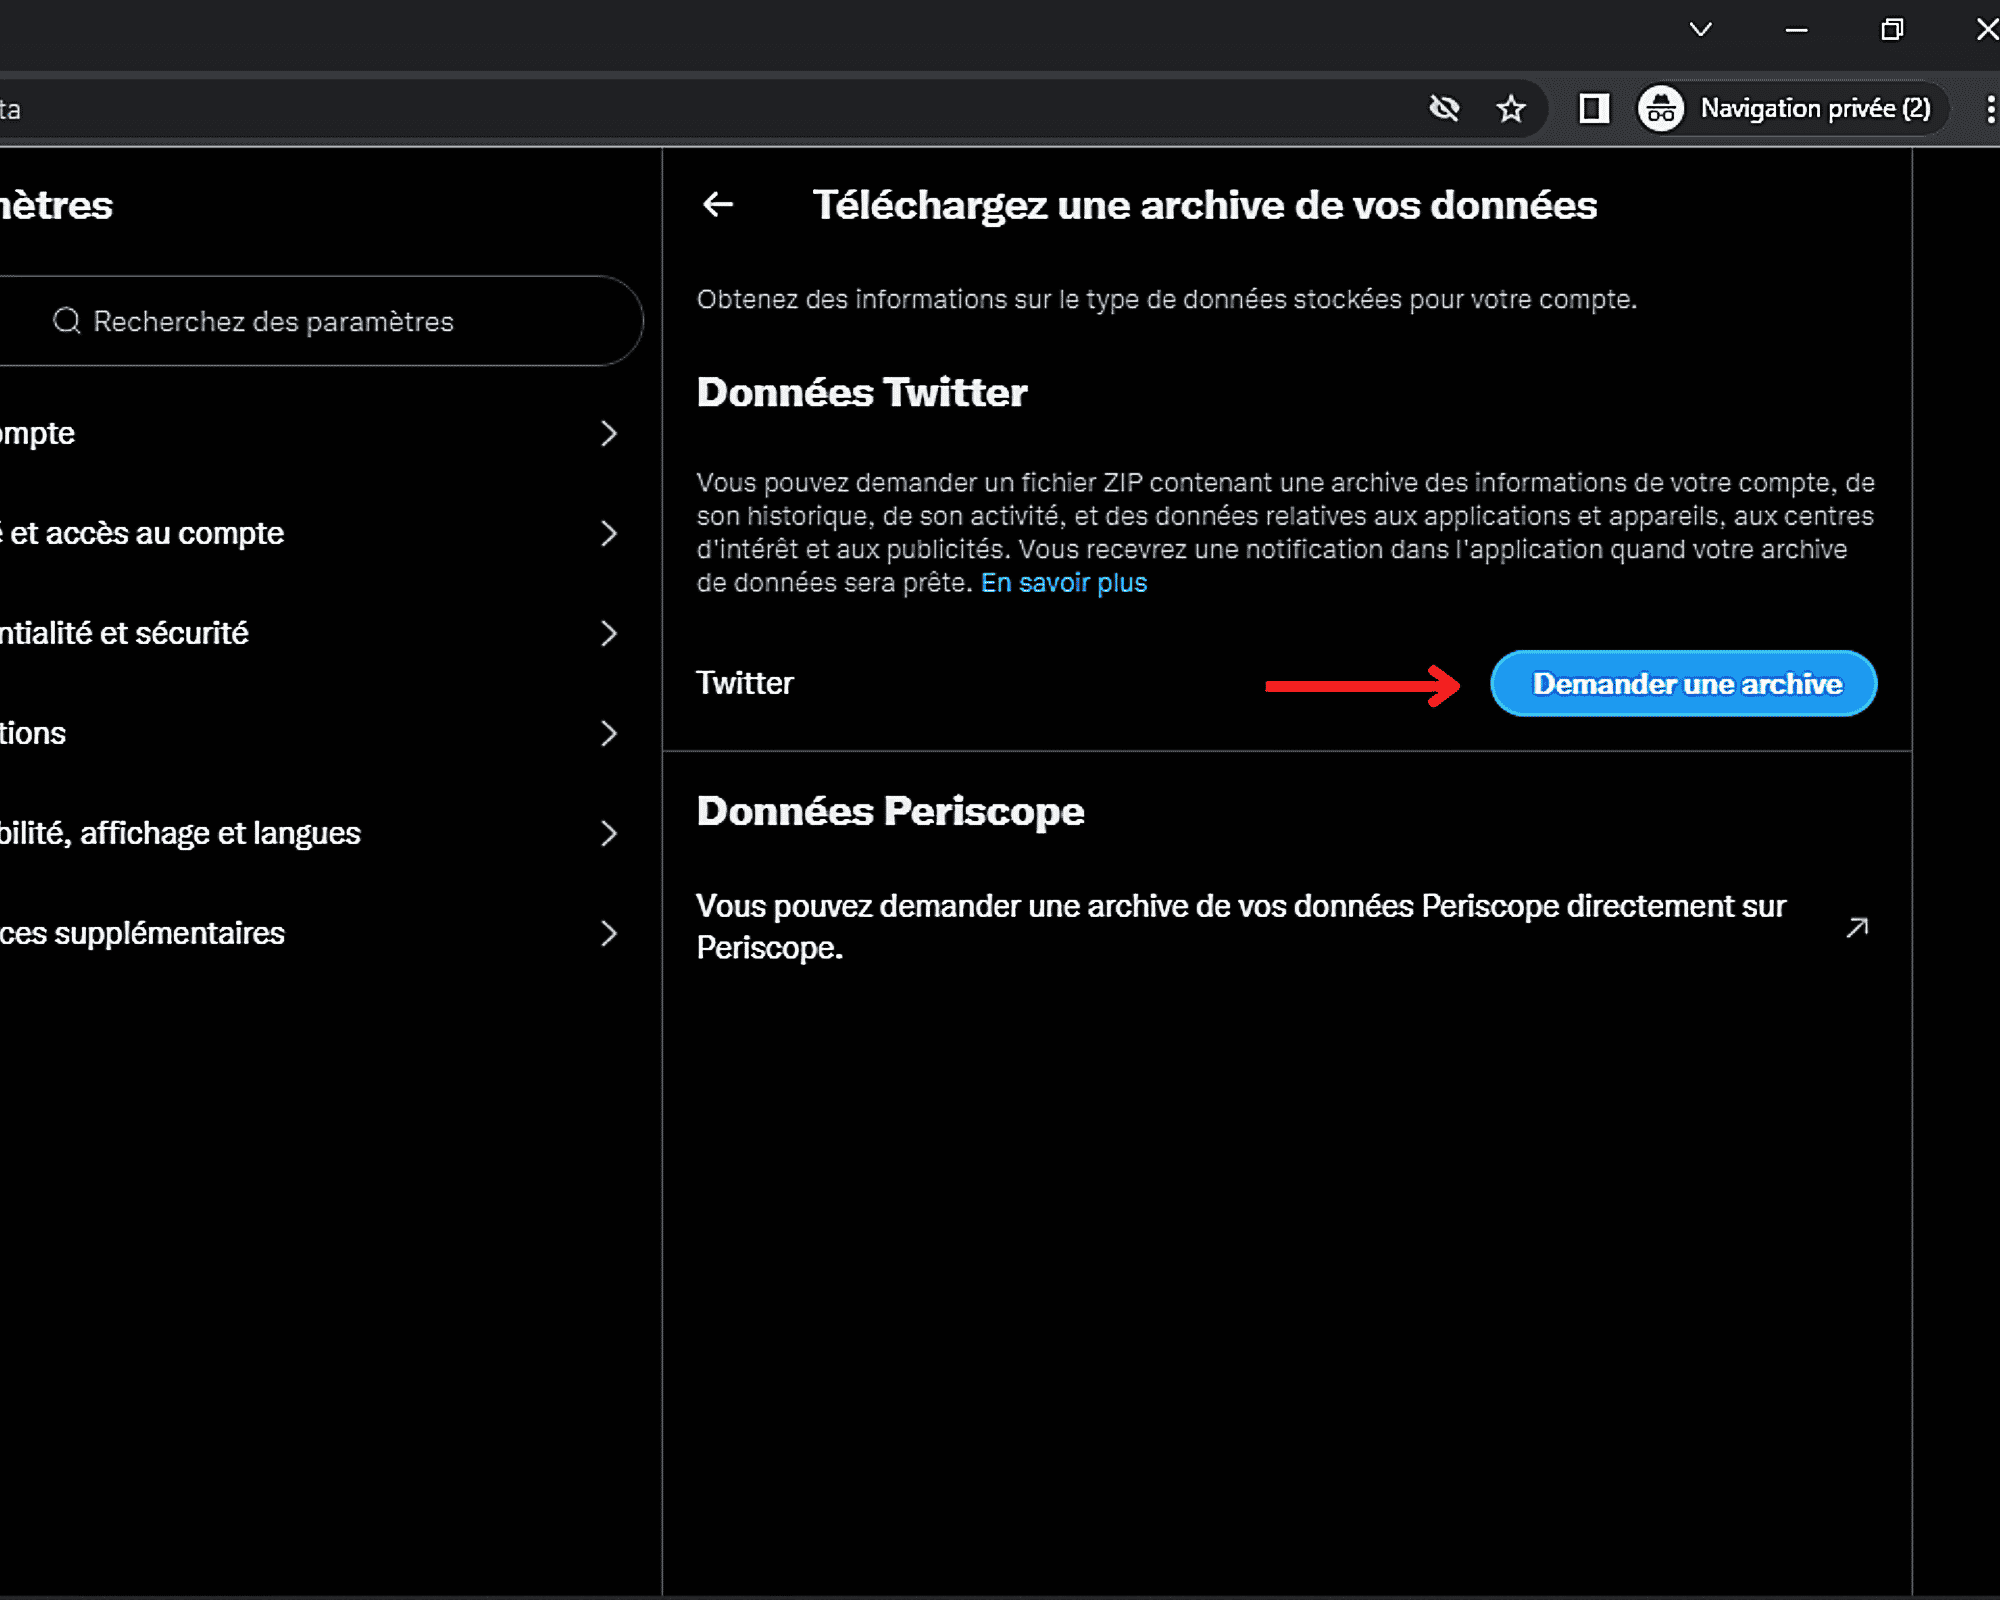Click the search magnifier icon in settings
Viewport: 2000px width, 1600px height.
(x=67, y=321)
